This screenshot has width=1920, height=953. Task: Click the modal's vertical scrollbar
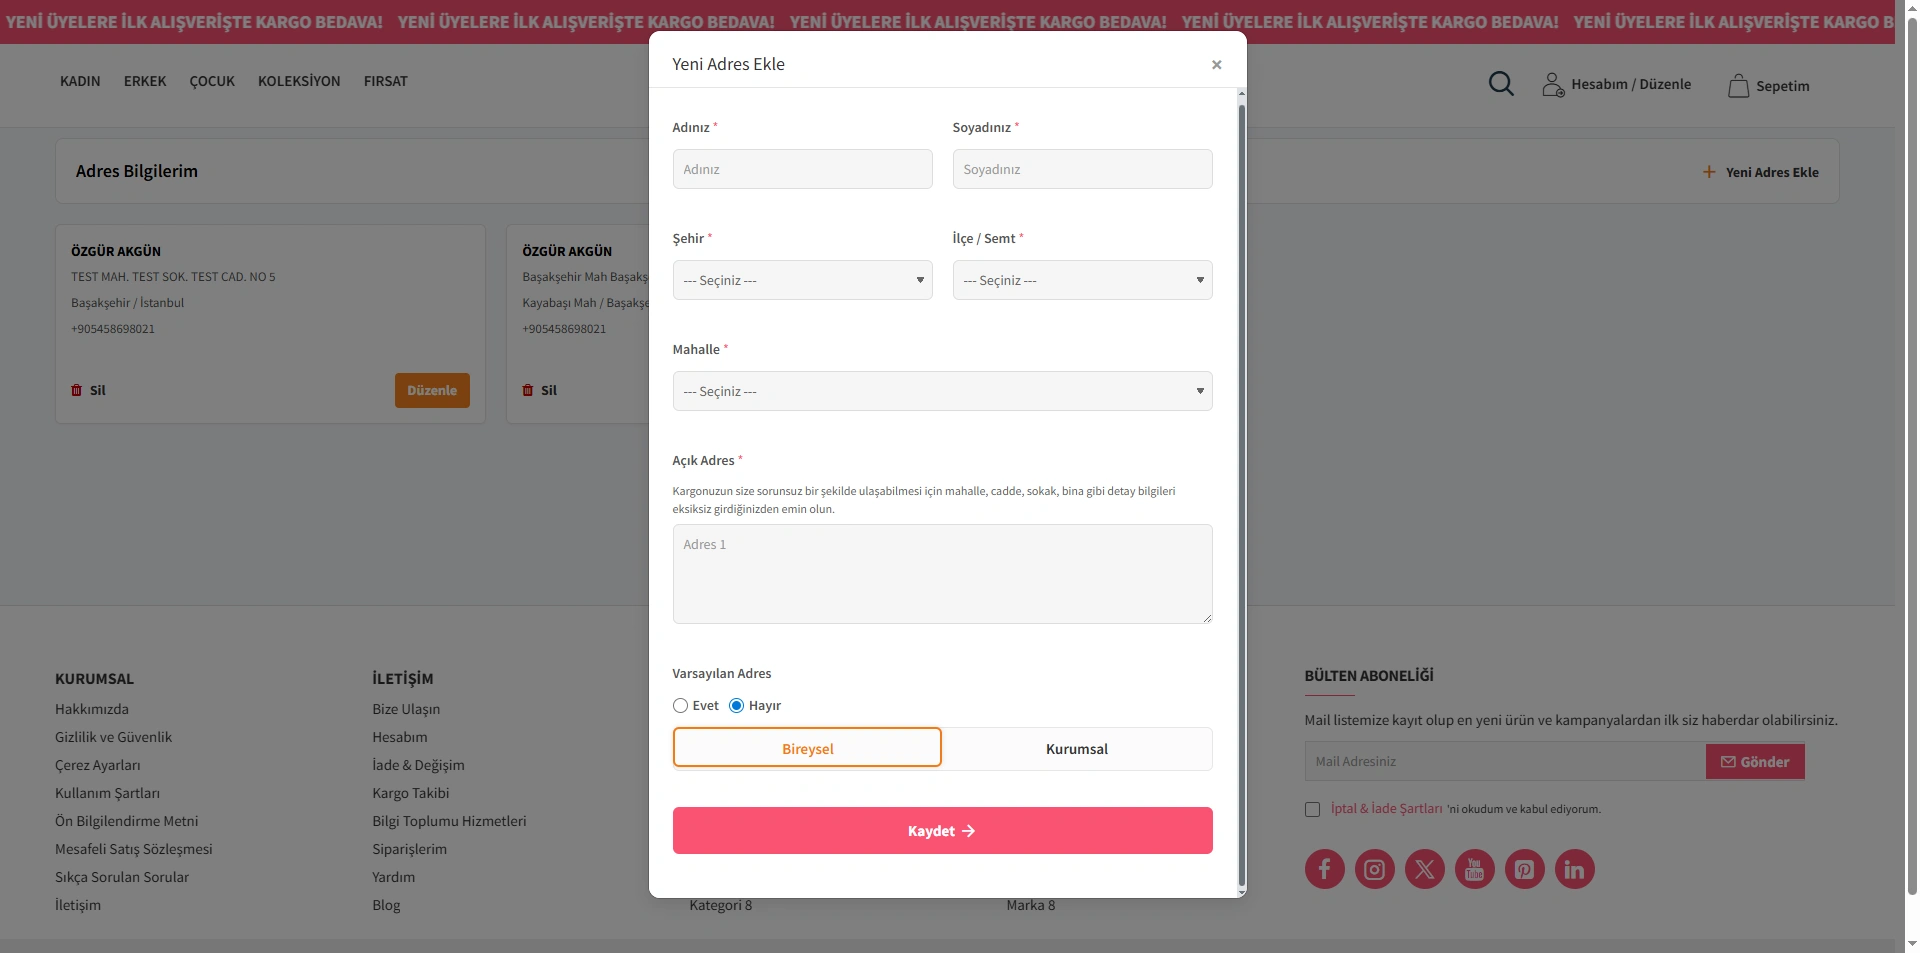pos(1241,490)
